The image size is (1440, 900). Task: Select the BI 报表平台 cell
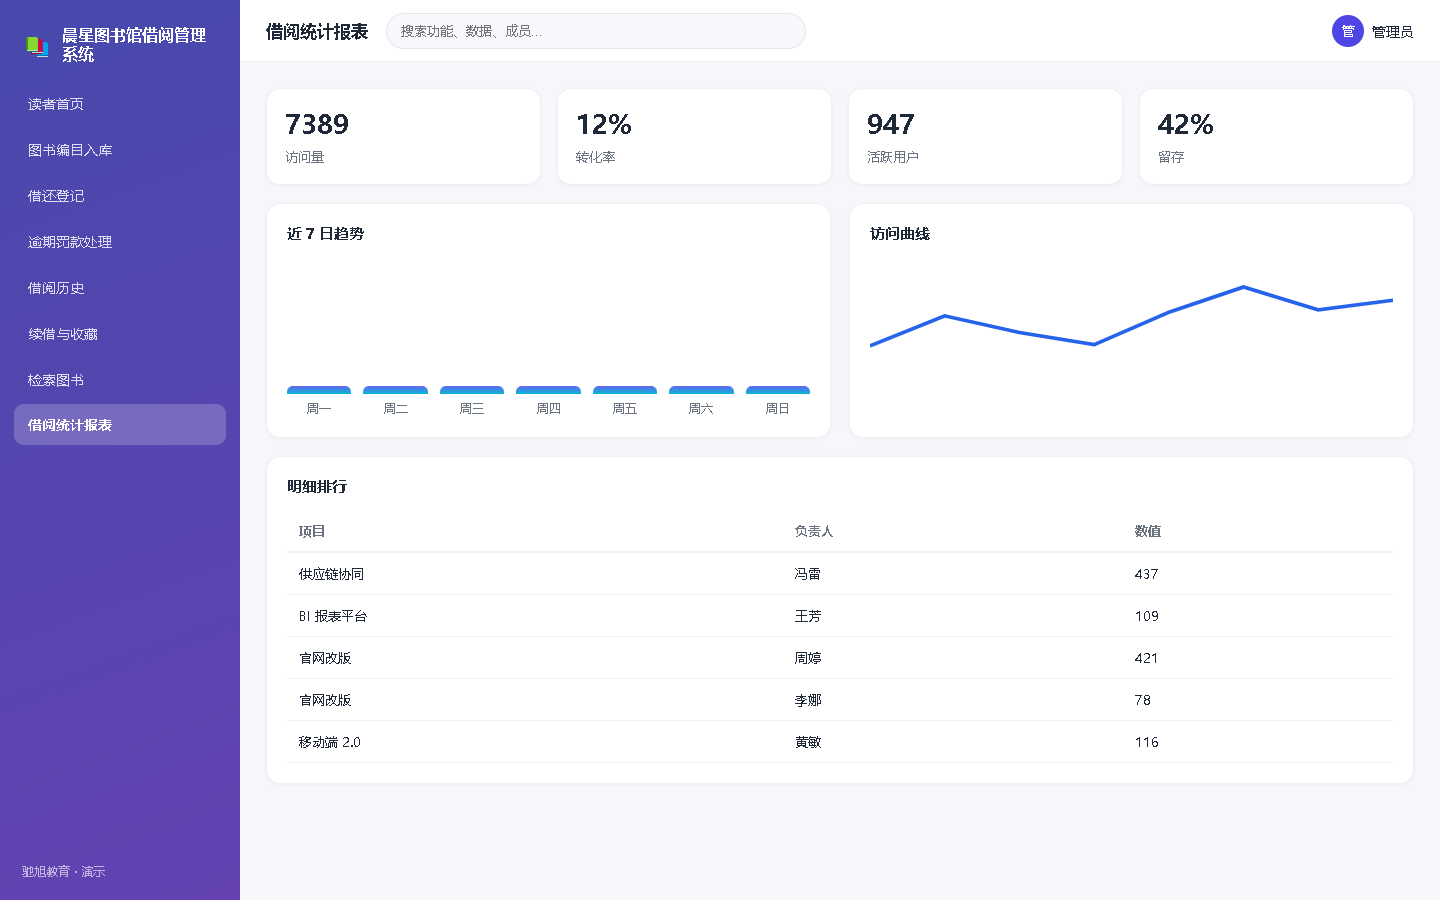tap(333, 616)
